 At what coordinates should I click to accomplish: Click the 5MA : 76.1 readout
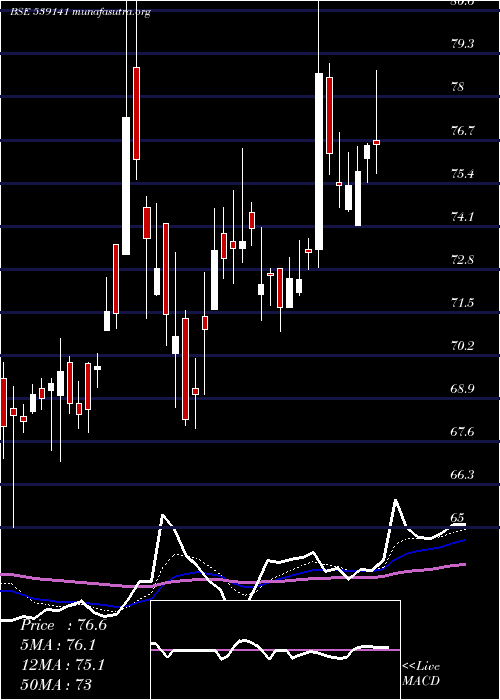58,645
